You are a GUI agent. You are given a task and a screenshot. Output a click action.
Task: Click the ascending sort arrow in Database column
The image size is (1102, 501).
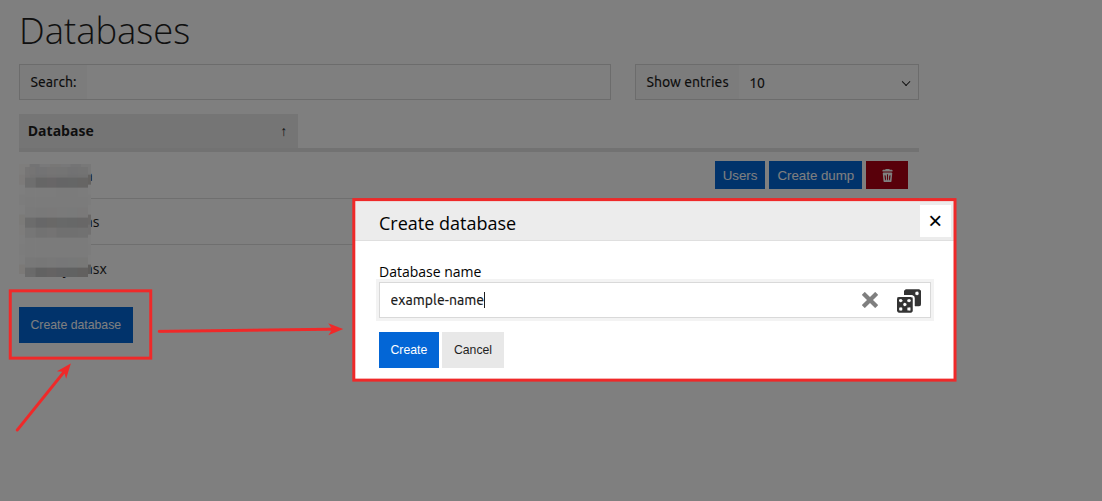283,131
